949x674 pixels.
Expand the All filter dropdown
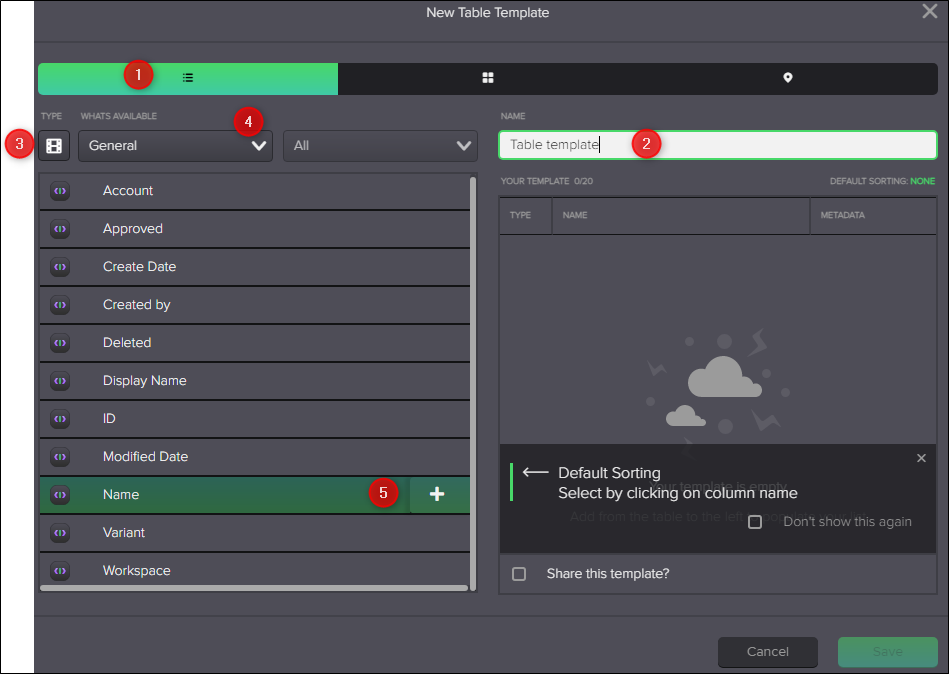[380, 145]
